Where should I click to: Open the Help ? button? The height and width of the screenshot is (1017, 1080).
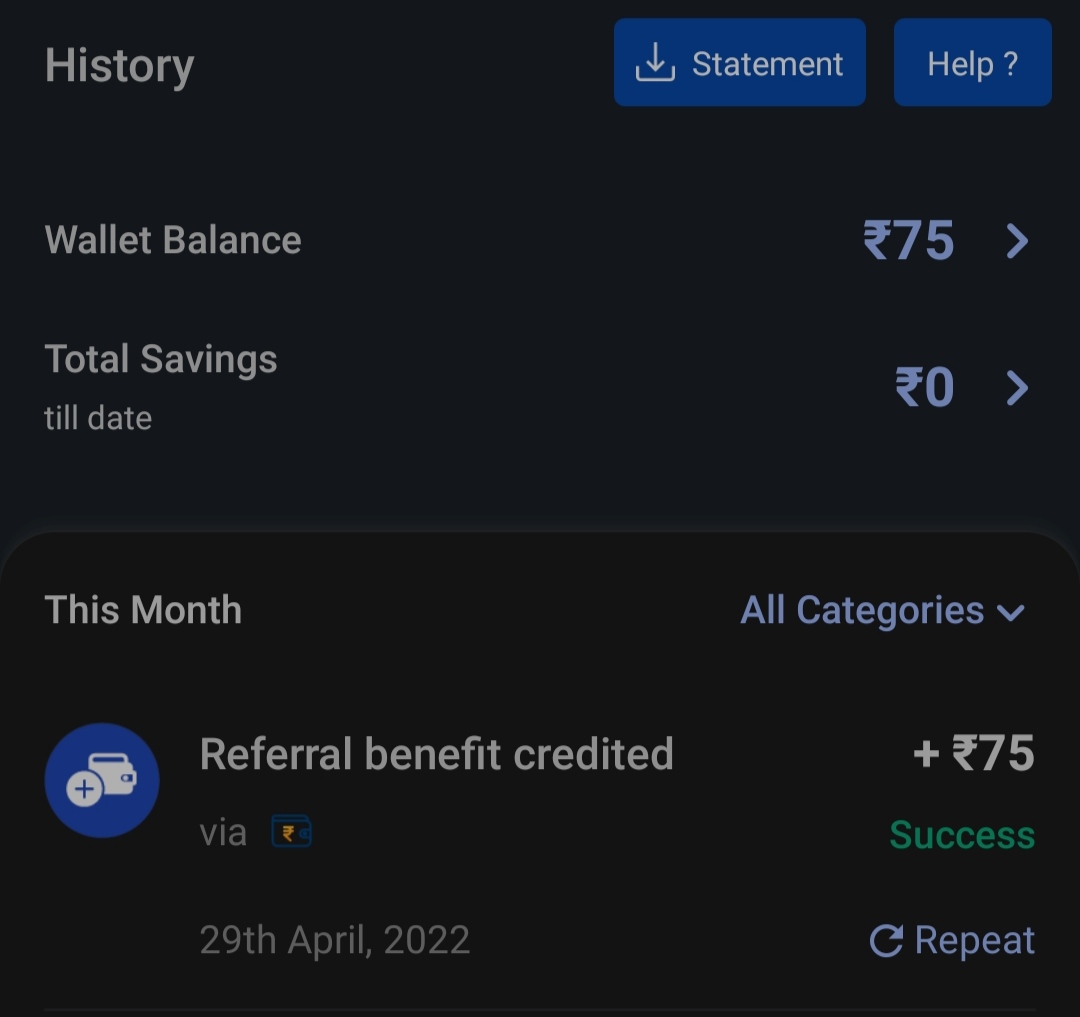pos(972,63)
